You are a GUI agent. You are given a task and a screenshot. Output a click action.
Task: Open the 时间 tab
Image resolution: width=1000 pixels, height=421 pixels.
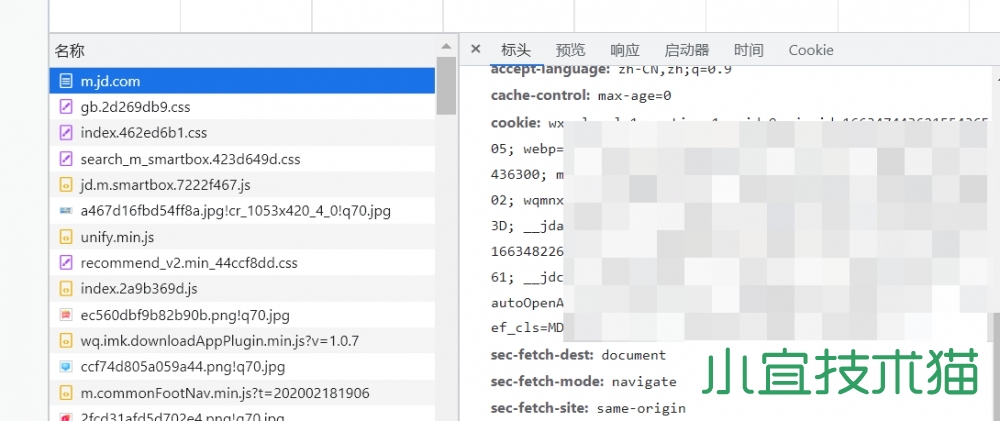tap(749, 50)
